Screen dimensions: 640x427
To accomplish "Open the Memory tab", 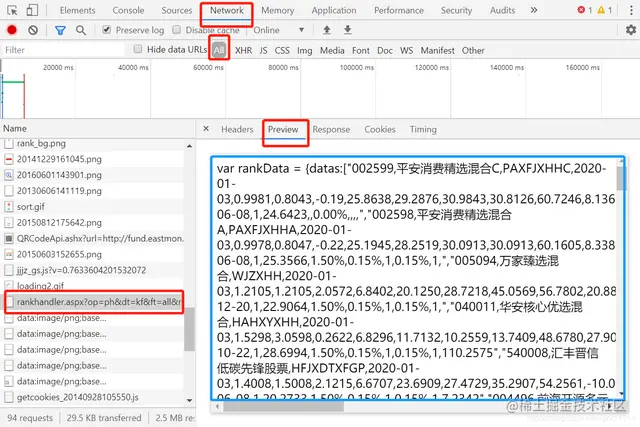I will (x=278, y=10).
